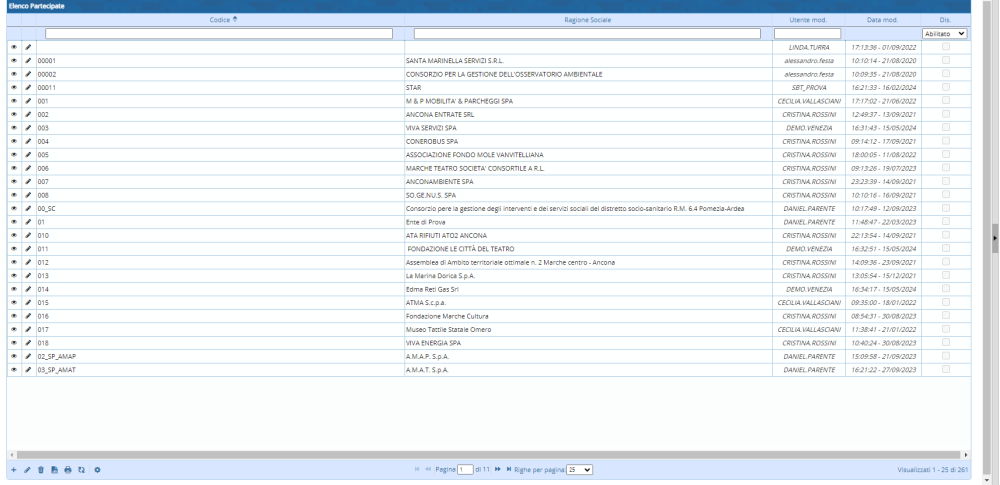Image resolution: width=1000 pixels, height=485 pixels.
Task: Click the add new record plus icon
Action: (13, 469)
